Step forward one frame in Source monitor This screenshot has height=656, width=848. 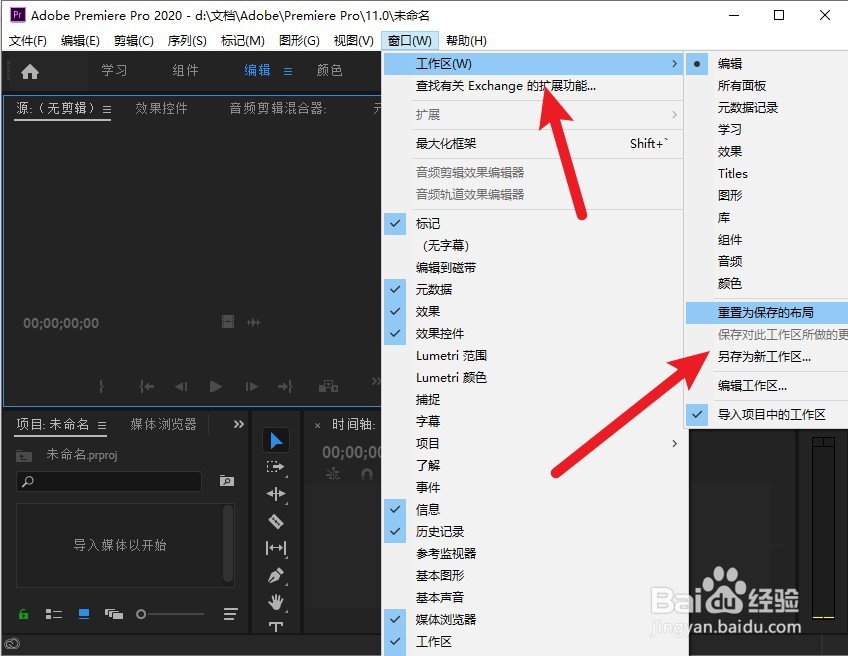coord(251,386)
